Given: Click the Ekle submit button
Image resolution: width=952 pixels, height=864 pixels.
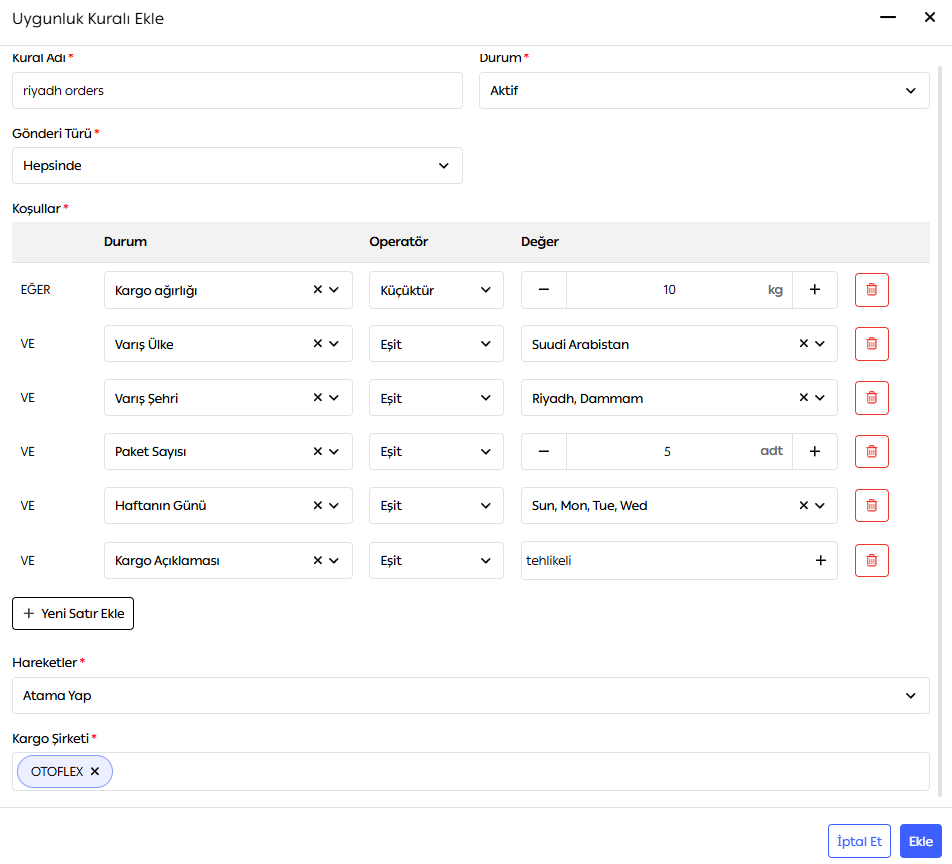Looking at the screenshot, I should pyautogui.click(x=920, y=841).
